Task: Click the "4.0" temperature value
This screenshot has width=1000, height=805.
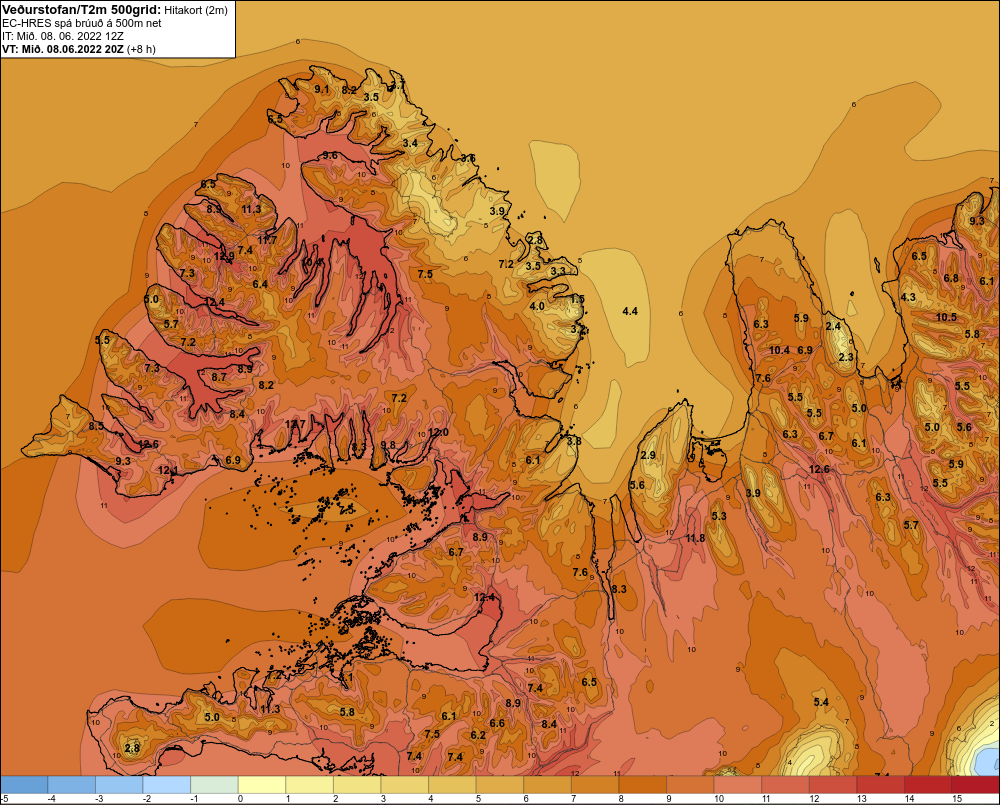Action: pos(538,306)
